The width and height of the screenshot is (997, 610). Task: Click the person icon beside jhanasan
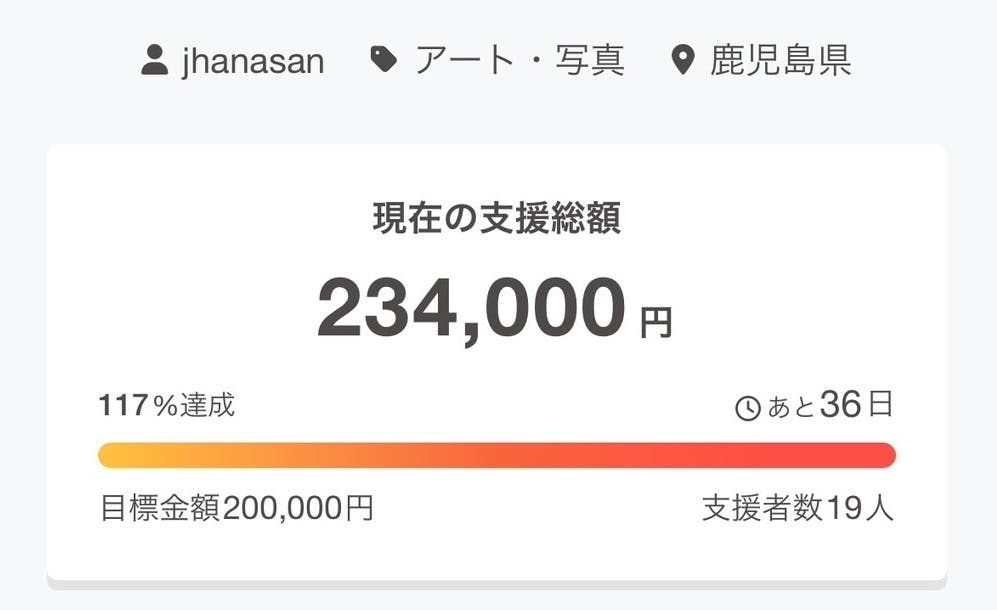pyautogui.click(x=154, y=61)
